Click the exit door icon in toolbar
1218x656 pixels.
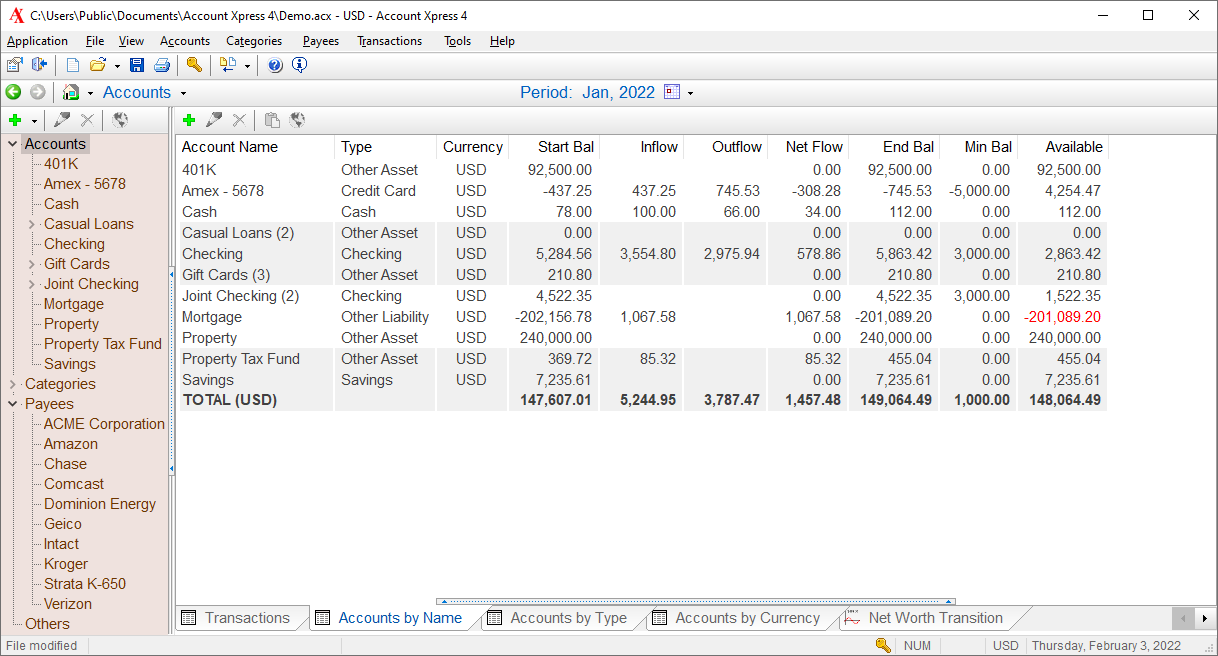(x=40, y=66)
